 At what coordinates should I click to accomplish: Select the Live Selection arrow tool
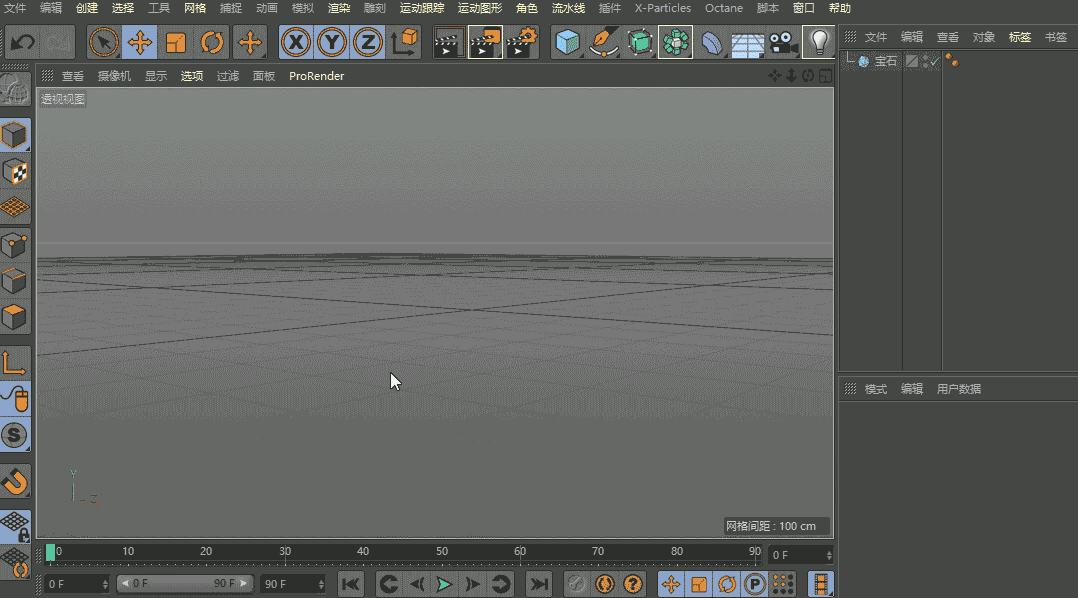(105, 42)
